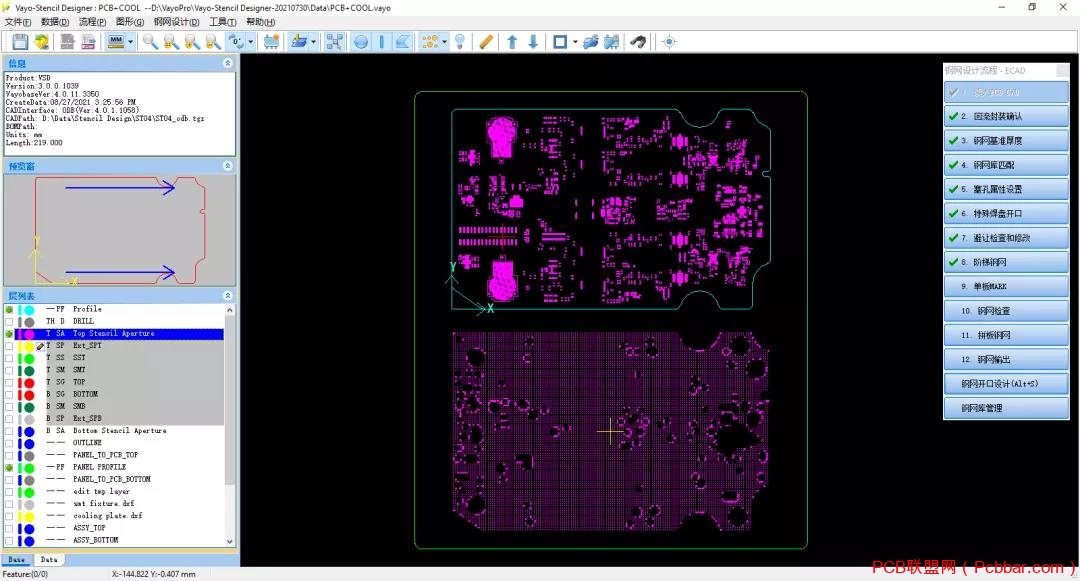
Task: Collapse the 层列表 panel with its chevron
Action: pos(227,295)
